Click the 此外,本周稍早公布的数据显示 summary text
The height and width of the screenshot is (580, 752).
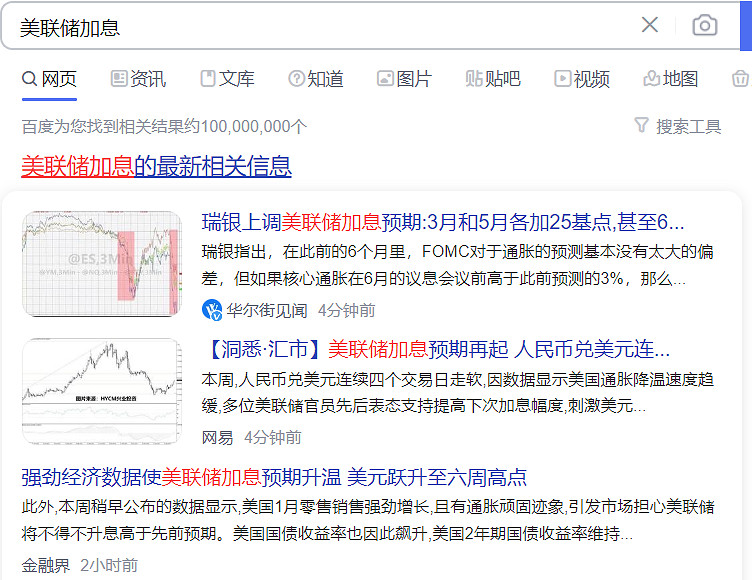(368, 520)
